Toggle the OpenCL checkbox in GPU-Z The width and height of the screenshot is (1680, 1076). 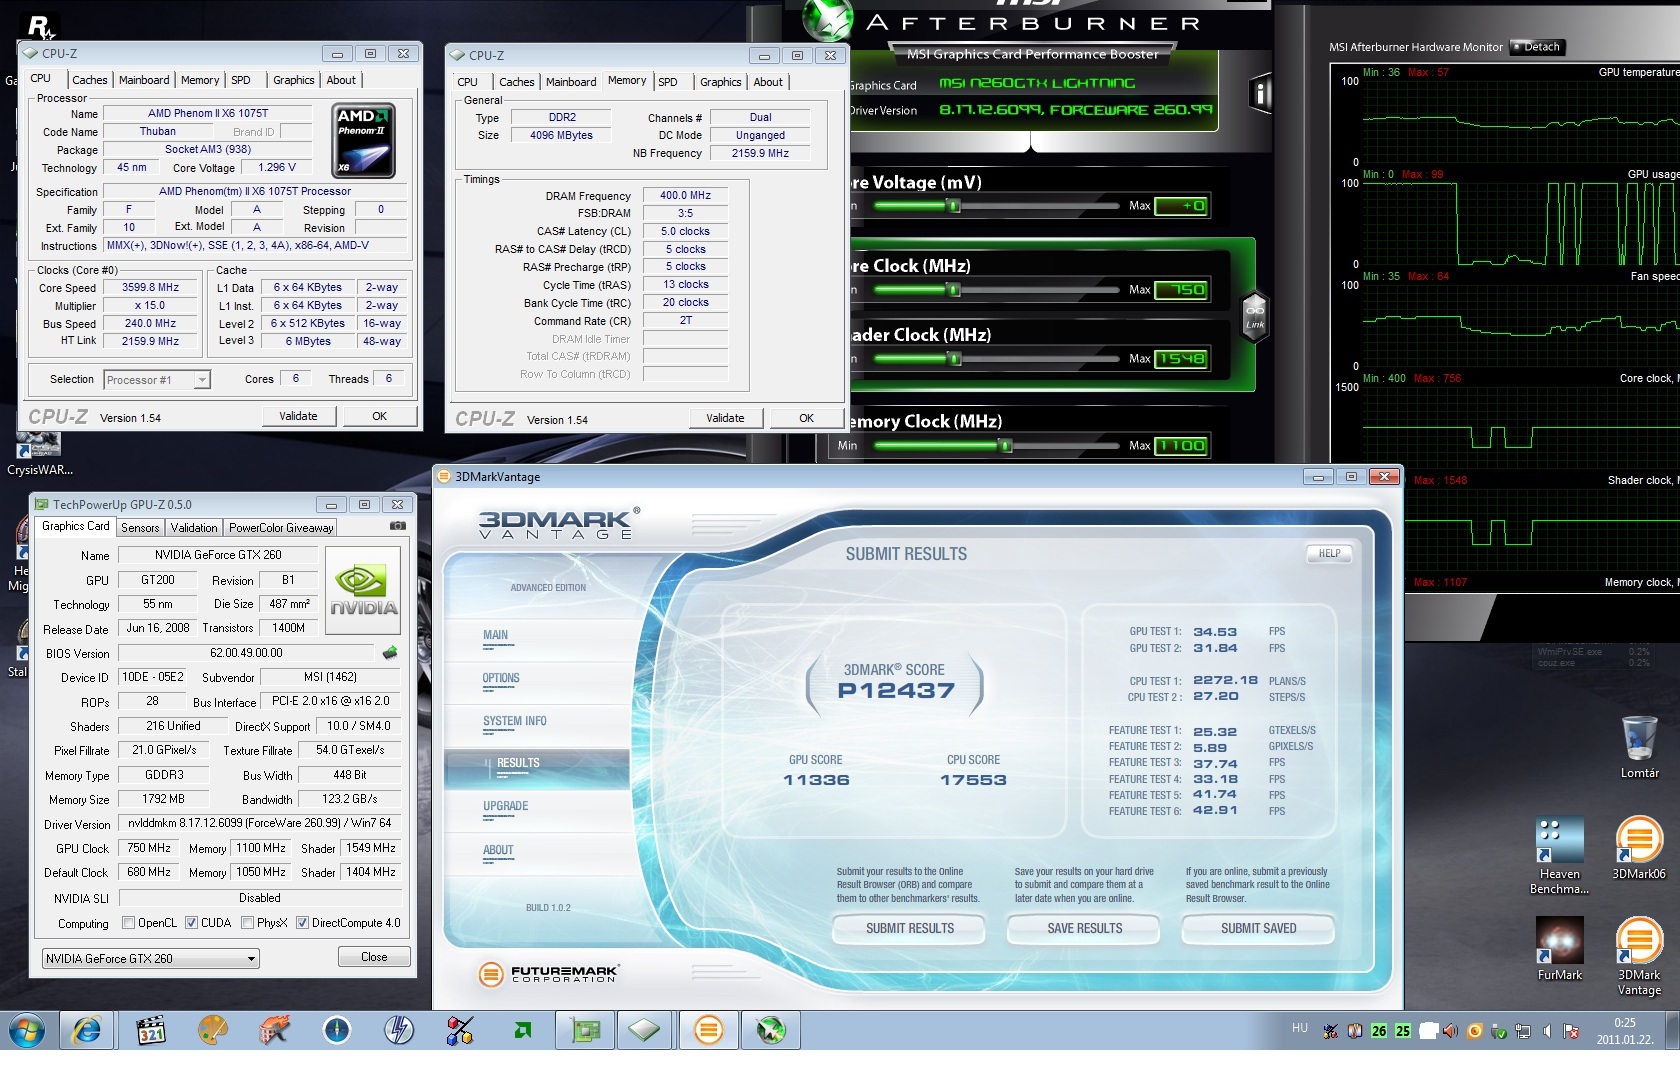pos(128,923)
